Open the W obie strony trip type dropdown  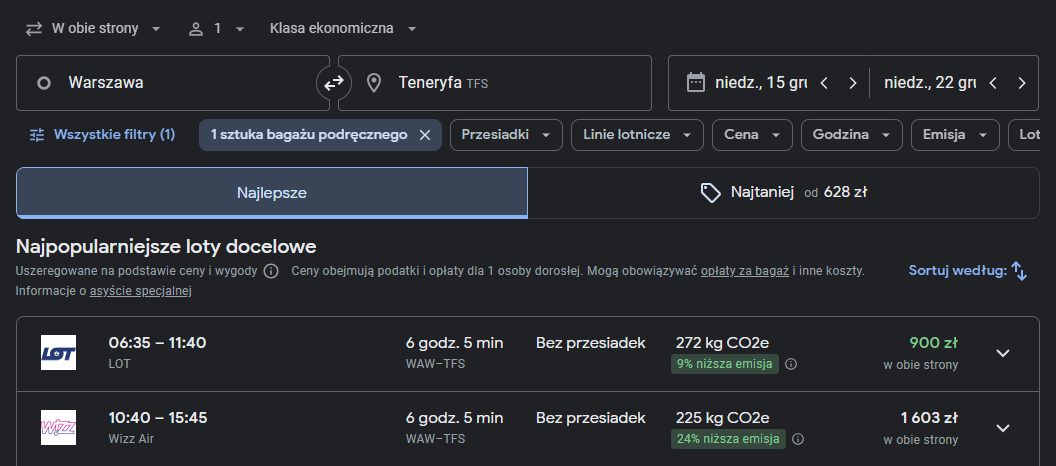tap(93, 29)
